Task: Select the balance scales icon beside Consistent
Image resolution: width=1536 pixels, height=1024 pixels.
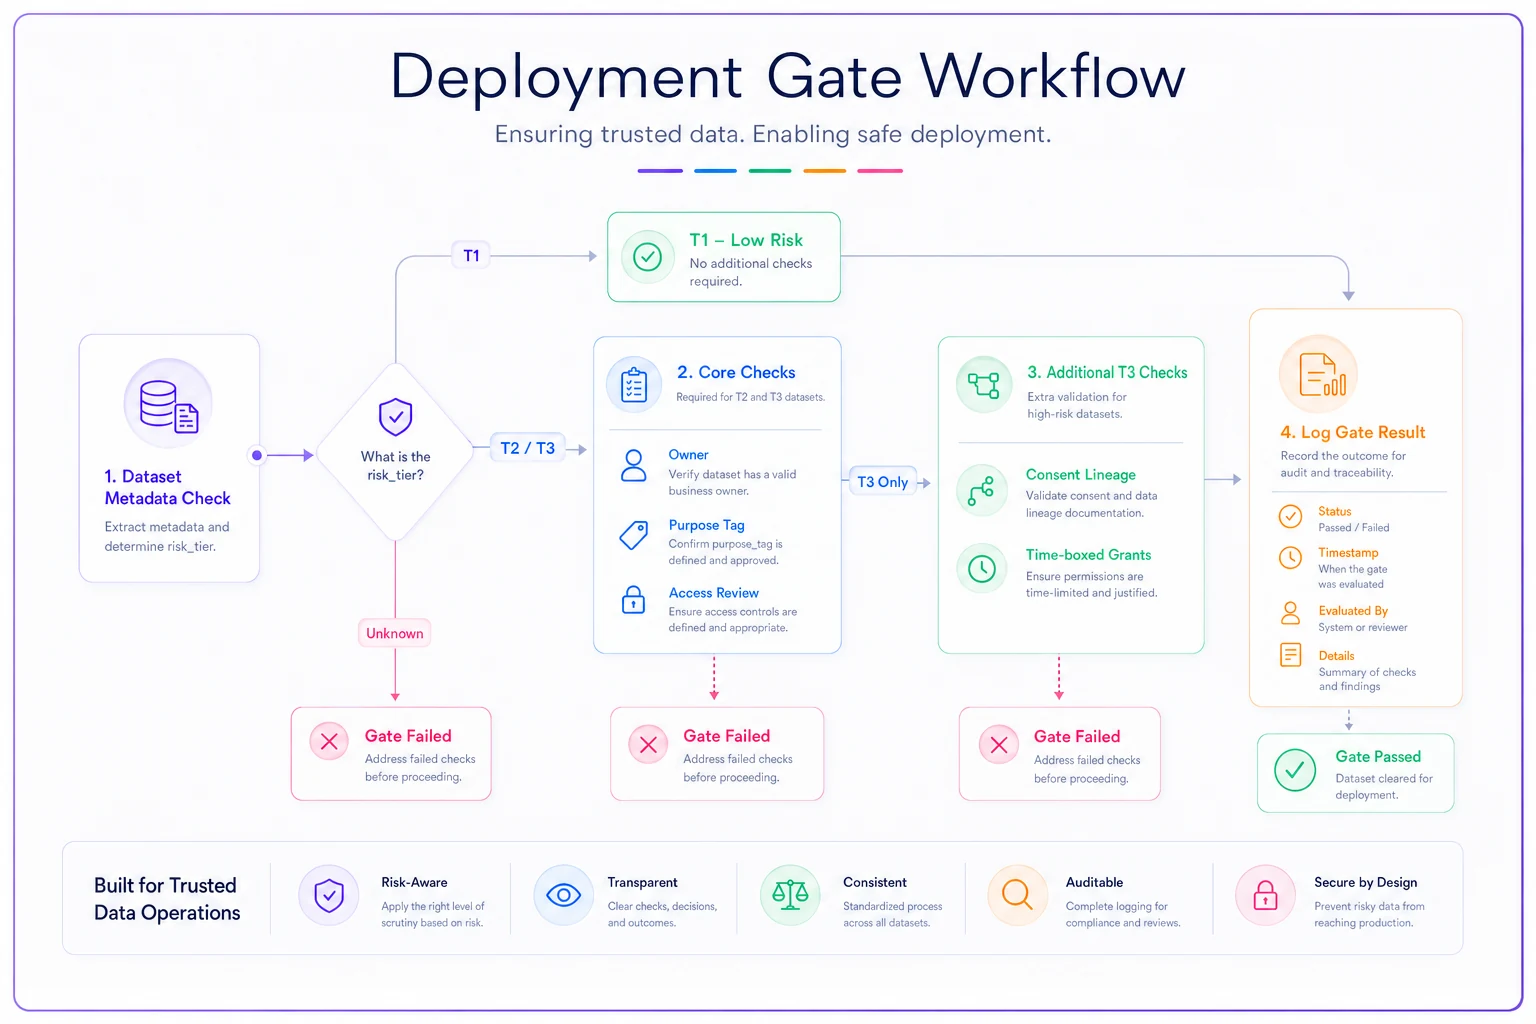Action: pos(790,895)
